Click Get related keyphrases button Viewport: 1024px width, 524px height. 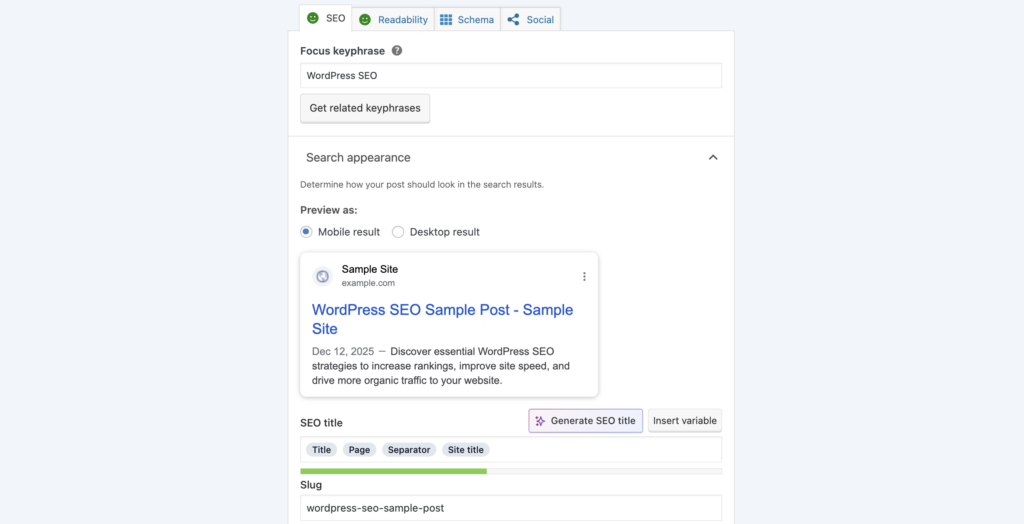point(365,108)
